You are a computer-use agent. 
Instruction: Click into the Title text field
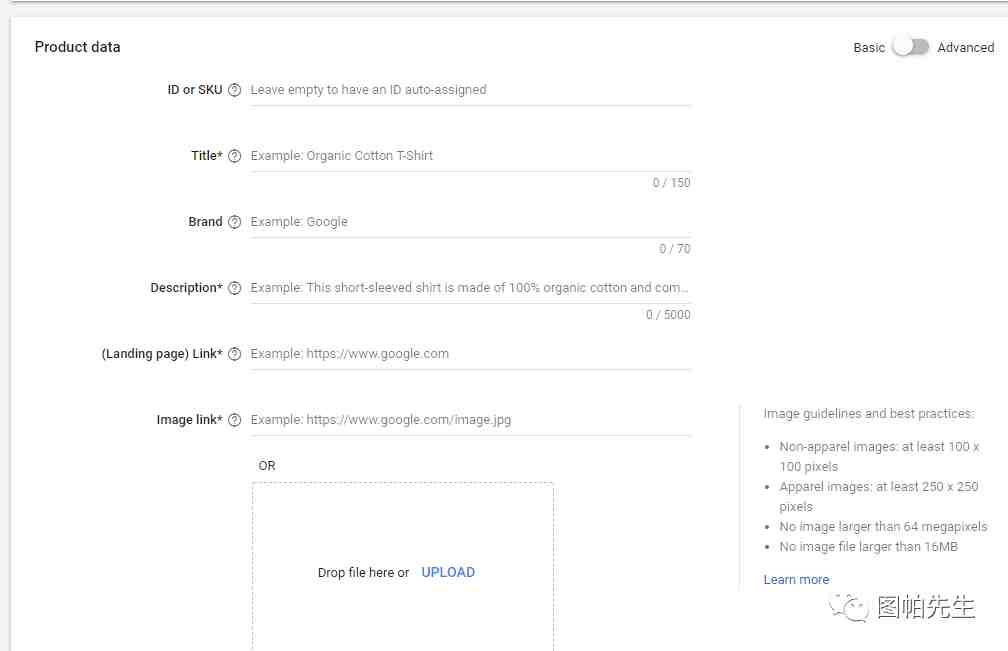coord(470,156)
